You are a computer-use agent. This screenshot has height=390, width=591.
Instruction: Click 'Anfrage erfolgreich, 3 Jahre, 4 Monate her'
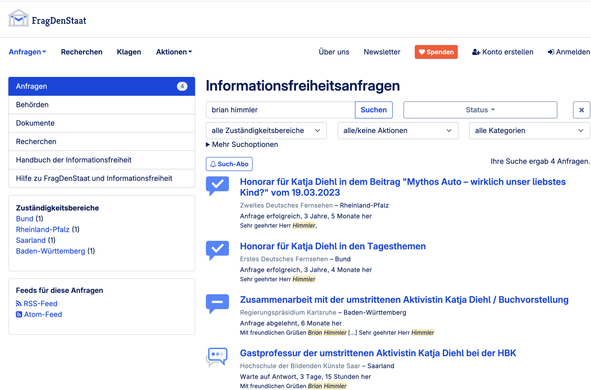tap(306, 270)
